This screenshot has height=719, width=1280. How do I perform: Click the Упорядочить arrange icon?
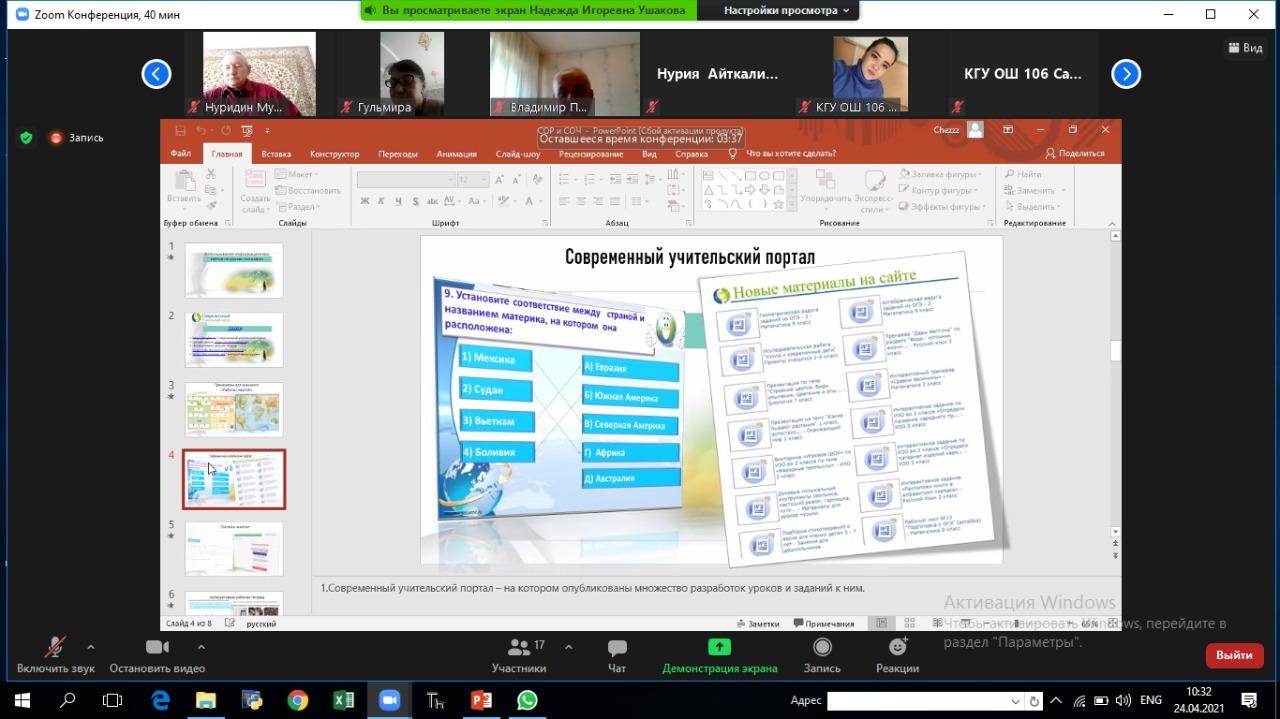coord(825,180)
